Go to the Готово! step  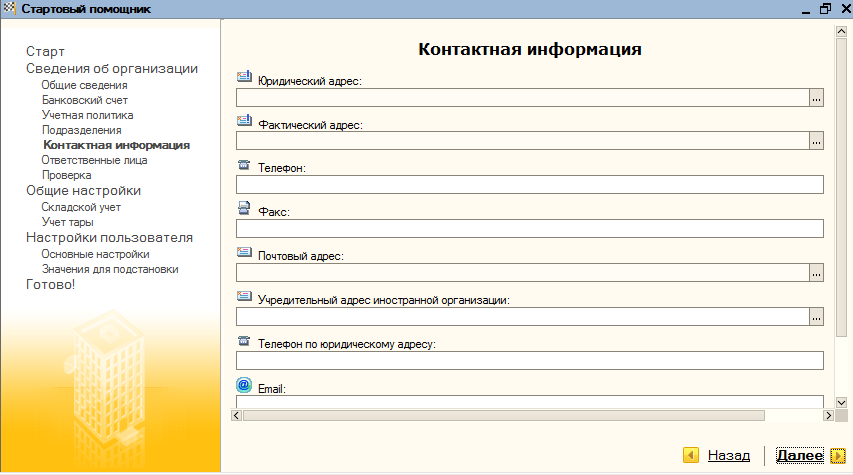click(50, 285)
